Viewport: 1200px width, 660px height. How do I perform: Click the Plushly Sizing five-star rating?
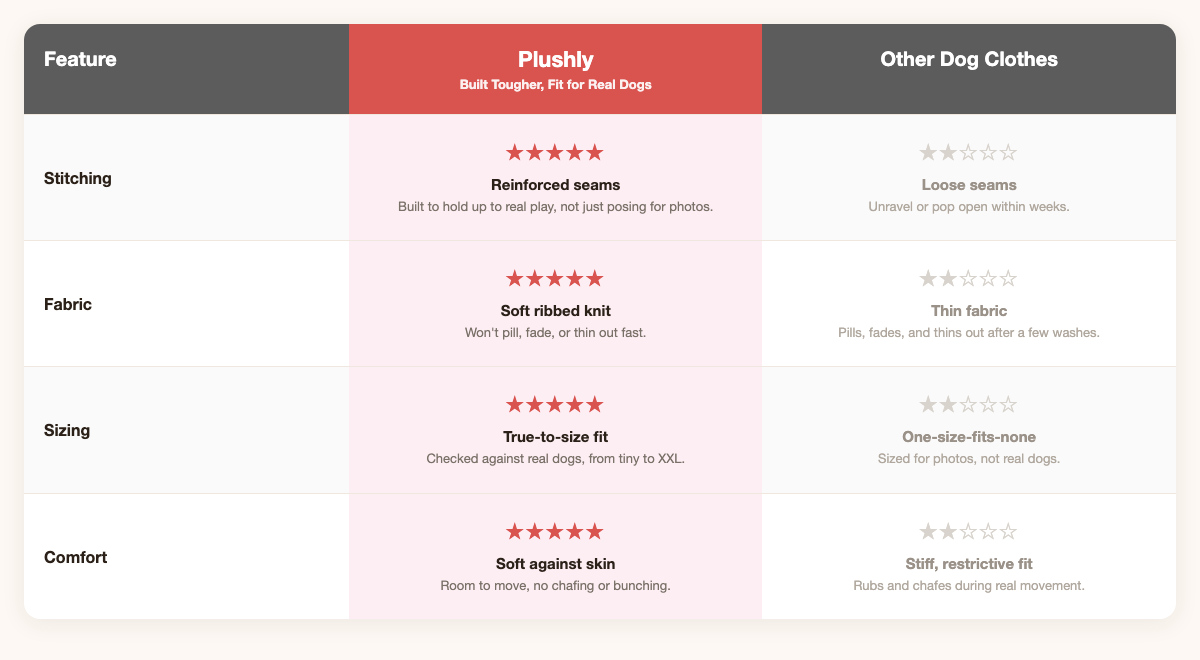point(555,405)
